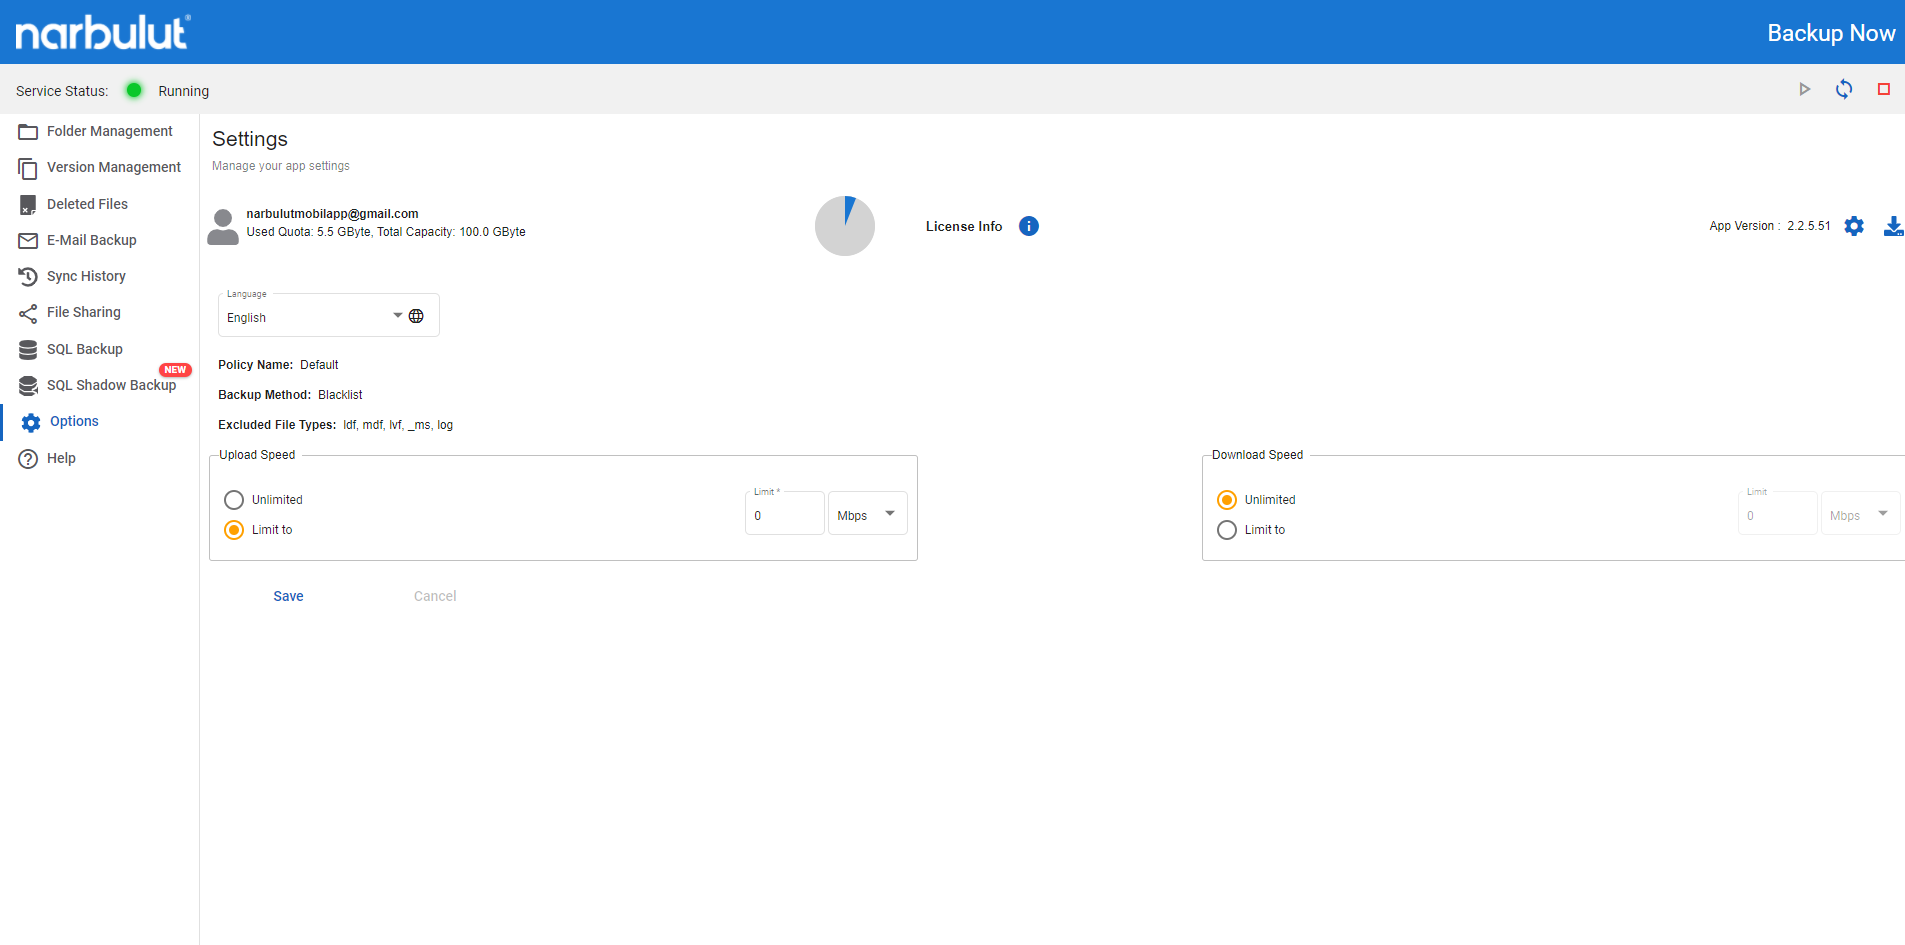
Task: Click the sync refresh icon in status bar
Action: tap(1844, 89)
